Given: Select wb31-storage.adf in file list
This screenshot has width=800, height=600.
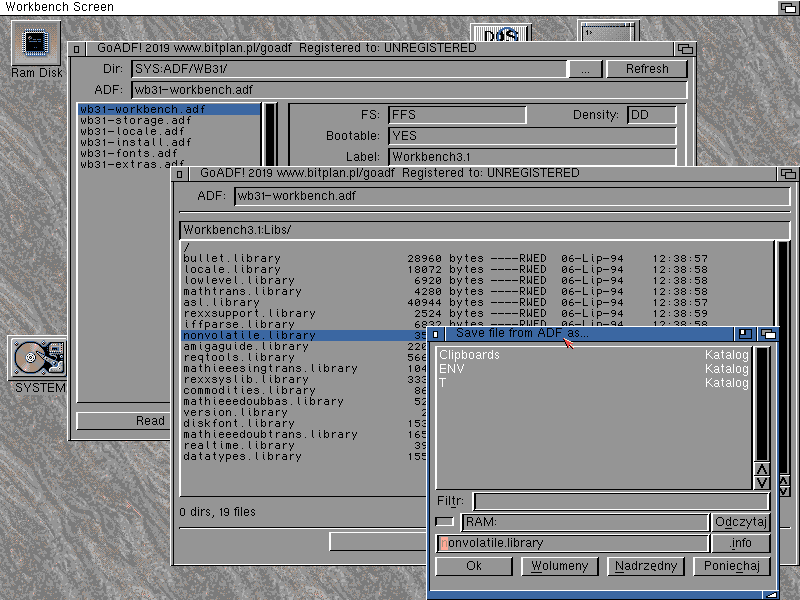Looking at the screenshot, I should click(x=169, y=120).
